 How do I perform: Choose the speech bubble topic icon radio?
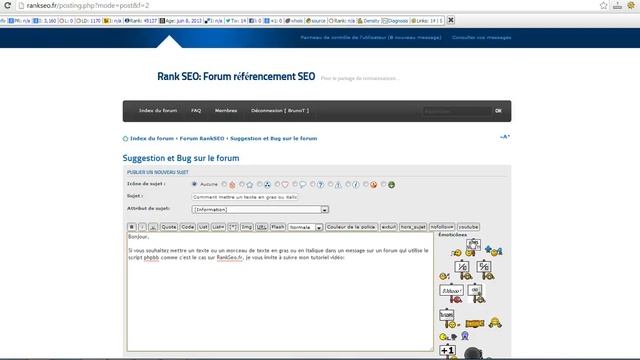[x=295, y=184]
